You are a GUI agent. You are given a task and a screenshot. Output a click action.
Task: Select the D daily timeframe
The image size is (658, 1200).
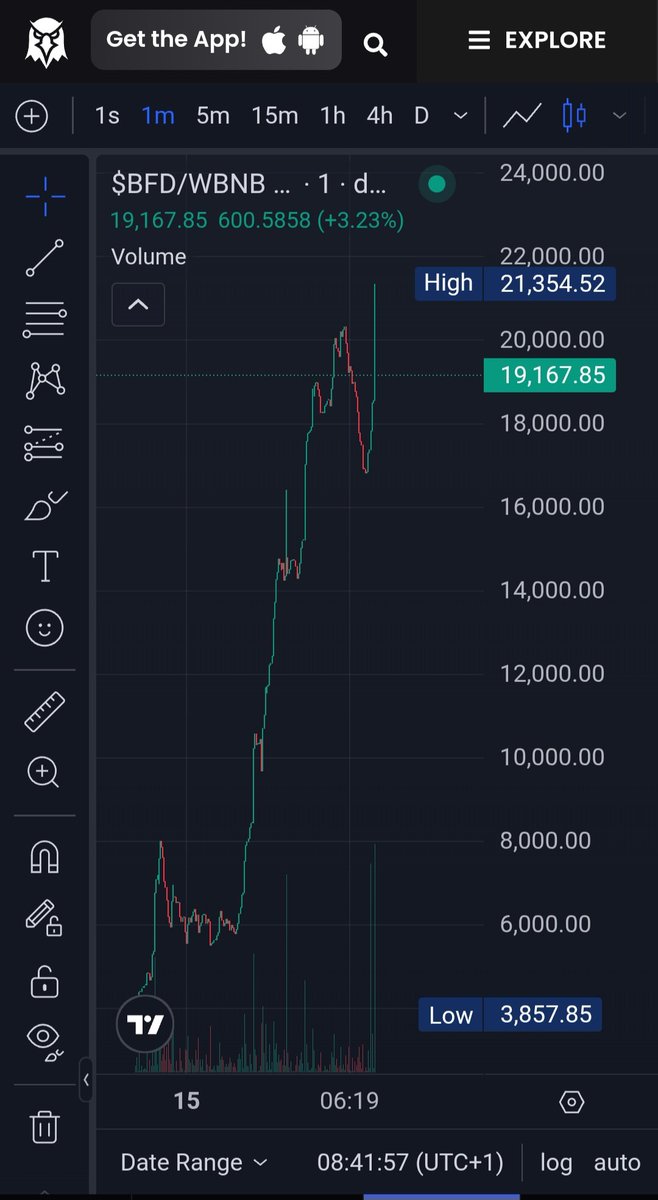[x=421, y=116]
